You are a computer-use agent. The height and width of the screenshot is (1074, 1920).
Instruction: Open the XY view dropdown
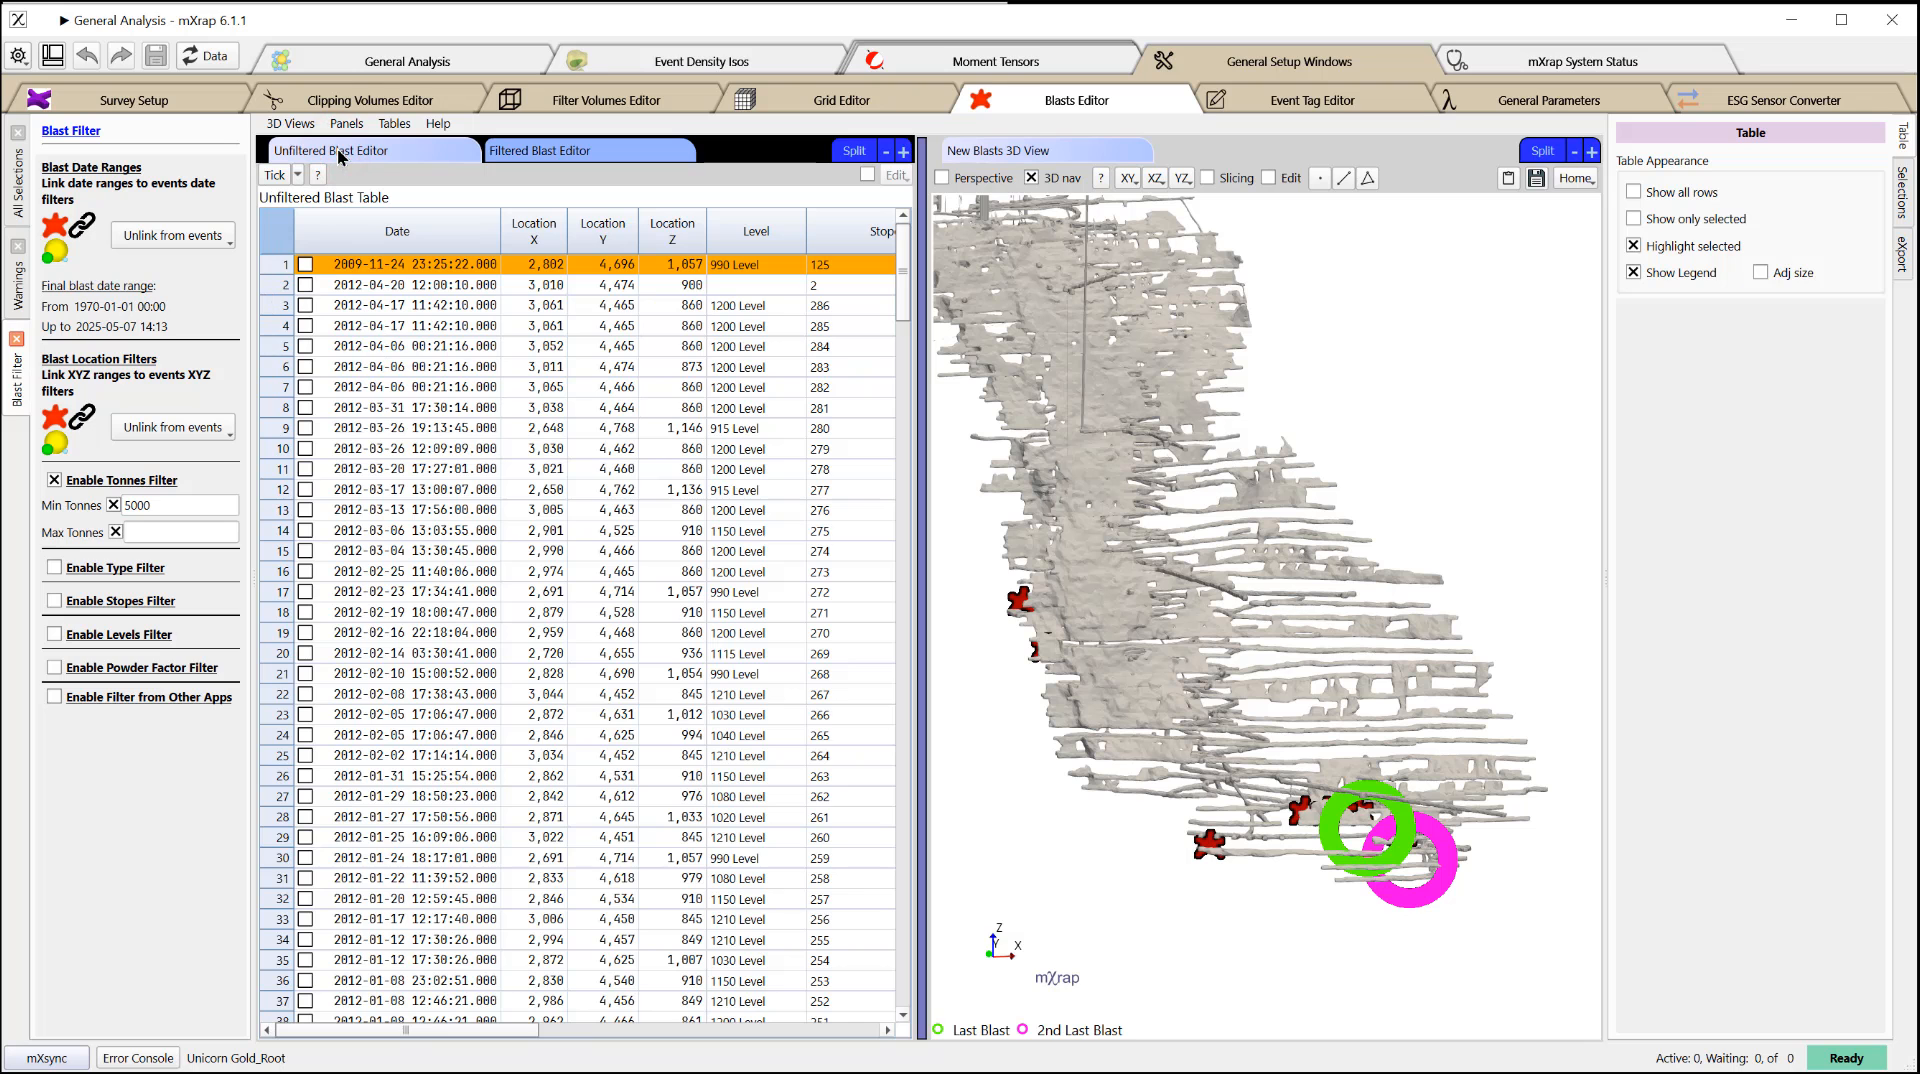[x=1129, y=178]
